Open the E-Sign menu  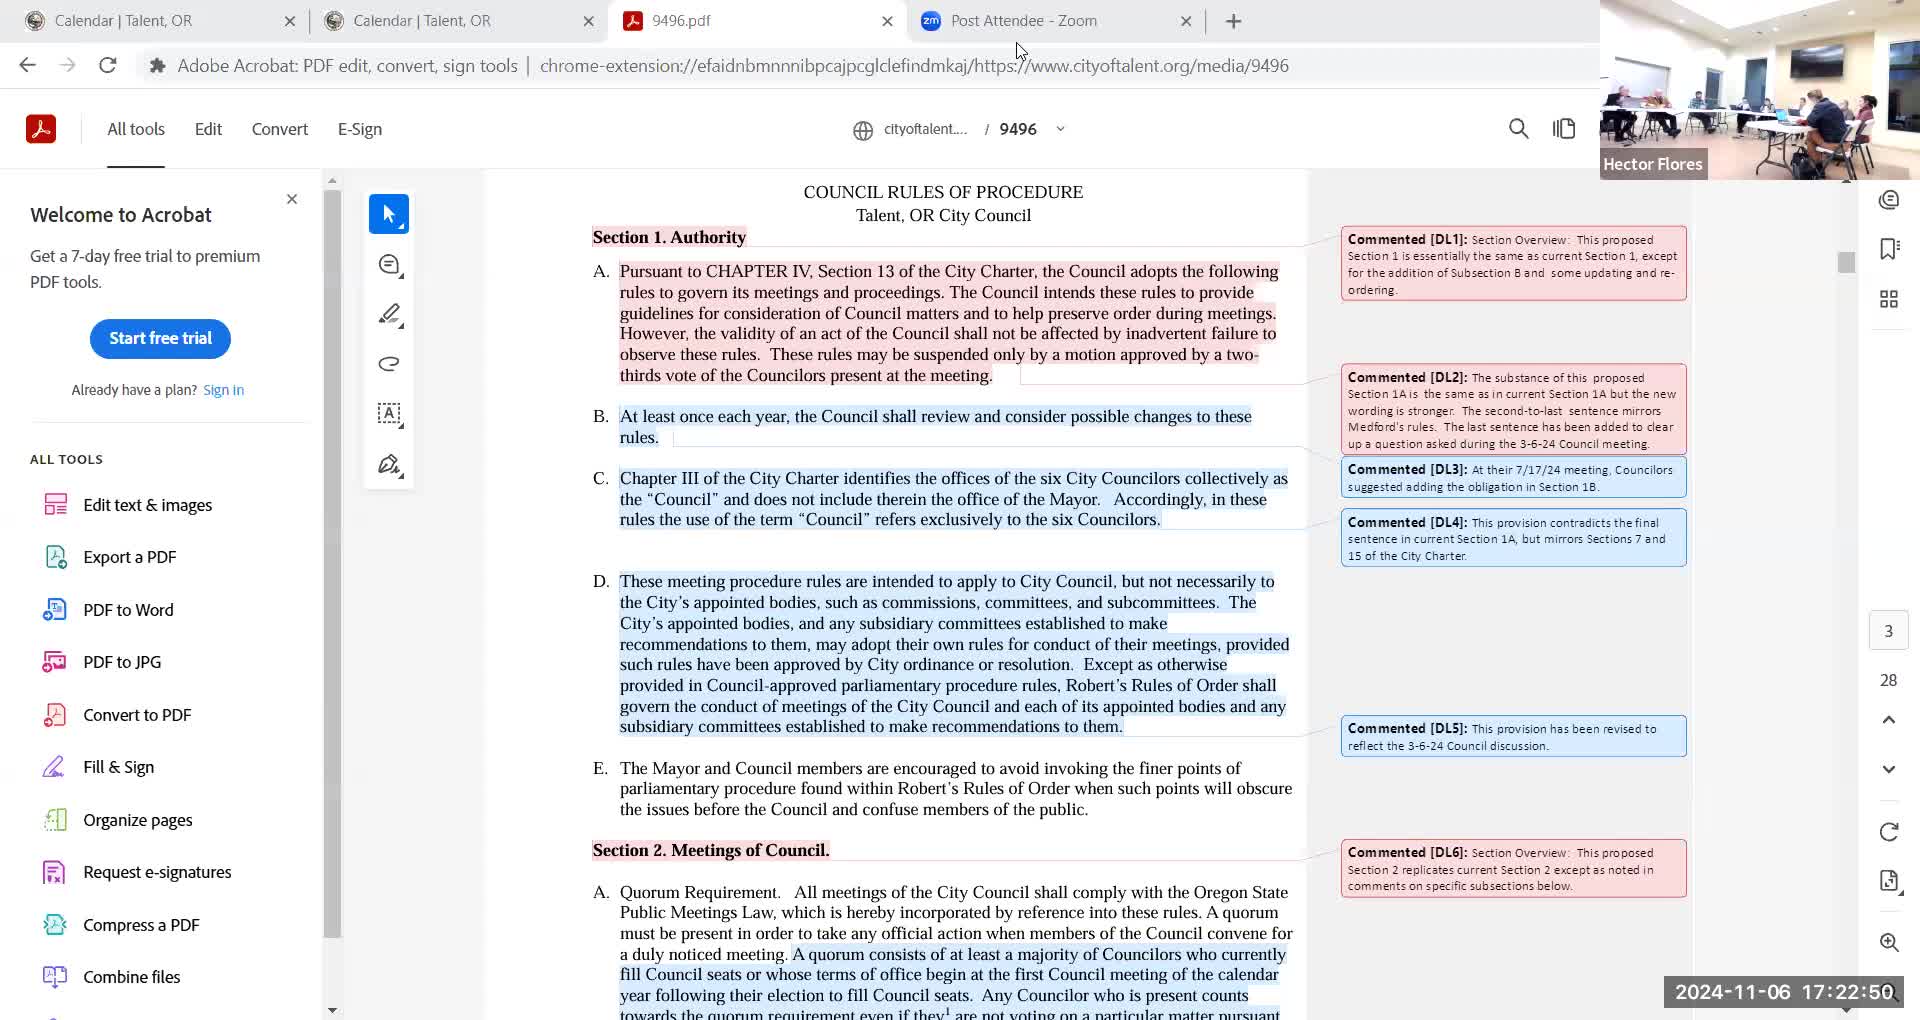[360, 129]
